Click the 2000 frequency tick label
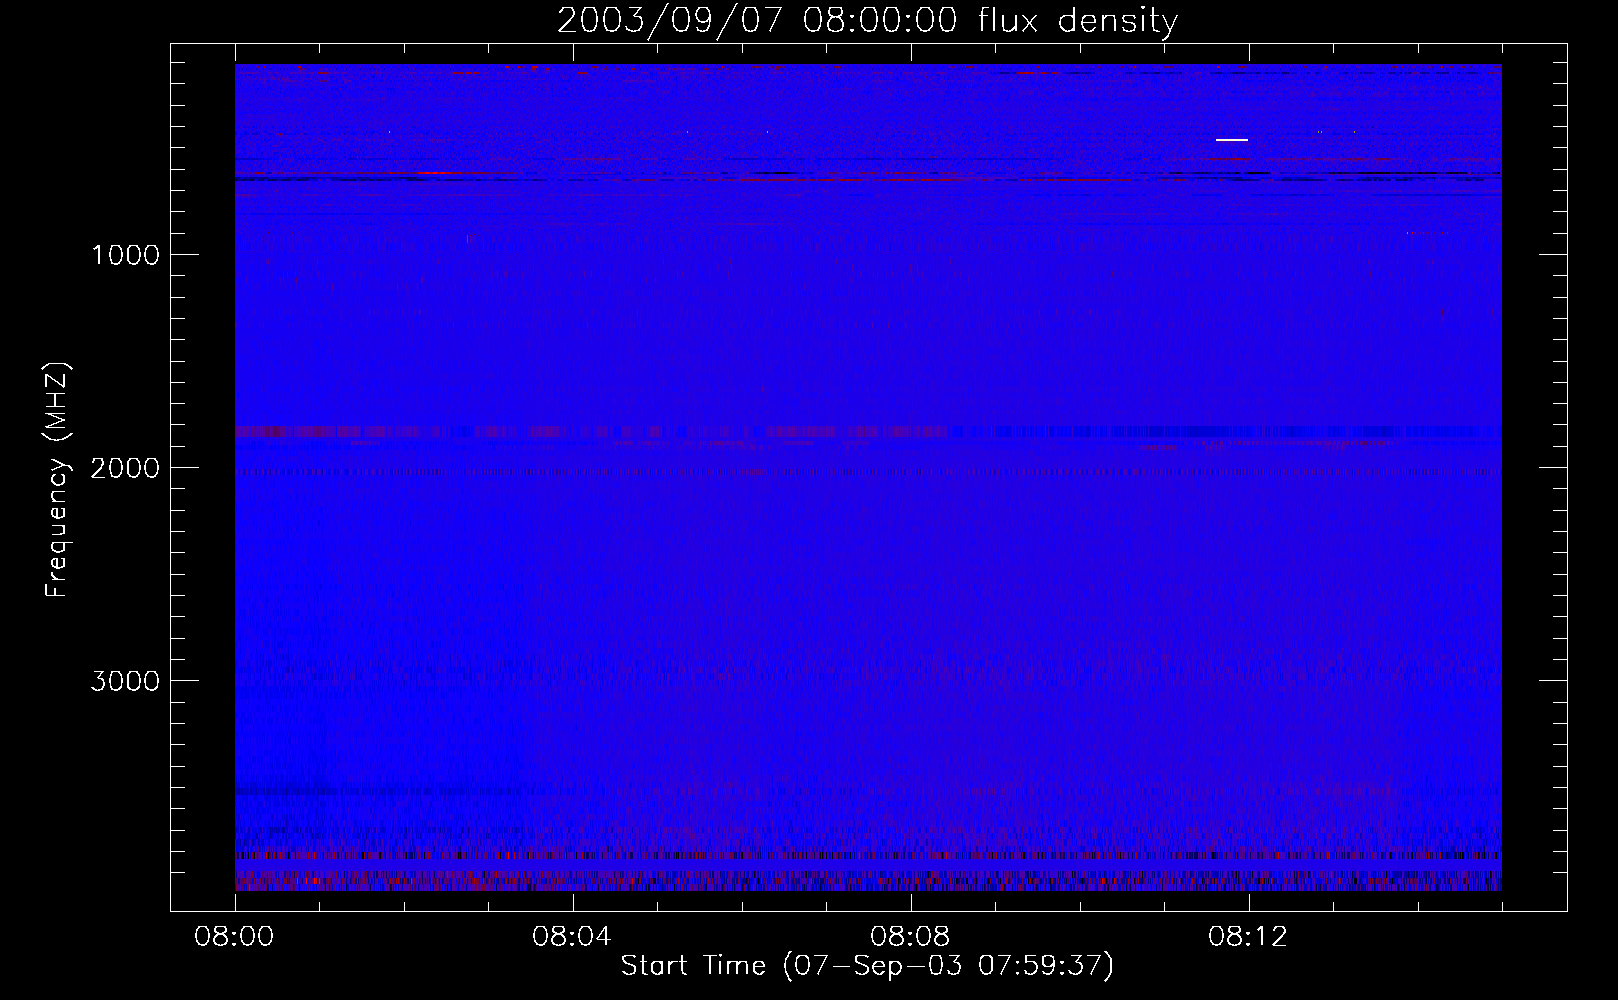The height and width of the screenshot is (1000, 1618). pyautogui.click(x=125, y=468)
